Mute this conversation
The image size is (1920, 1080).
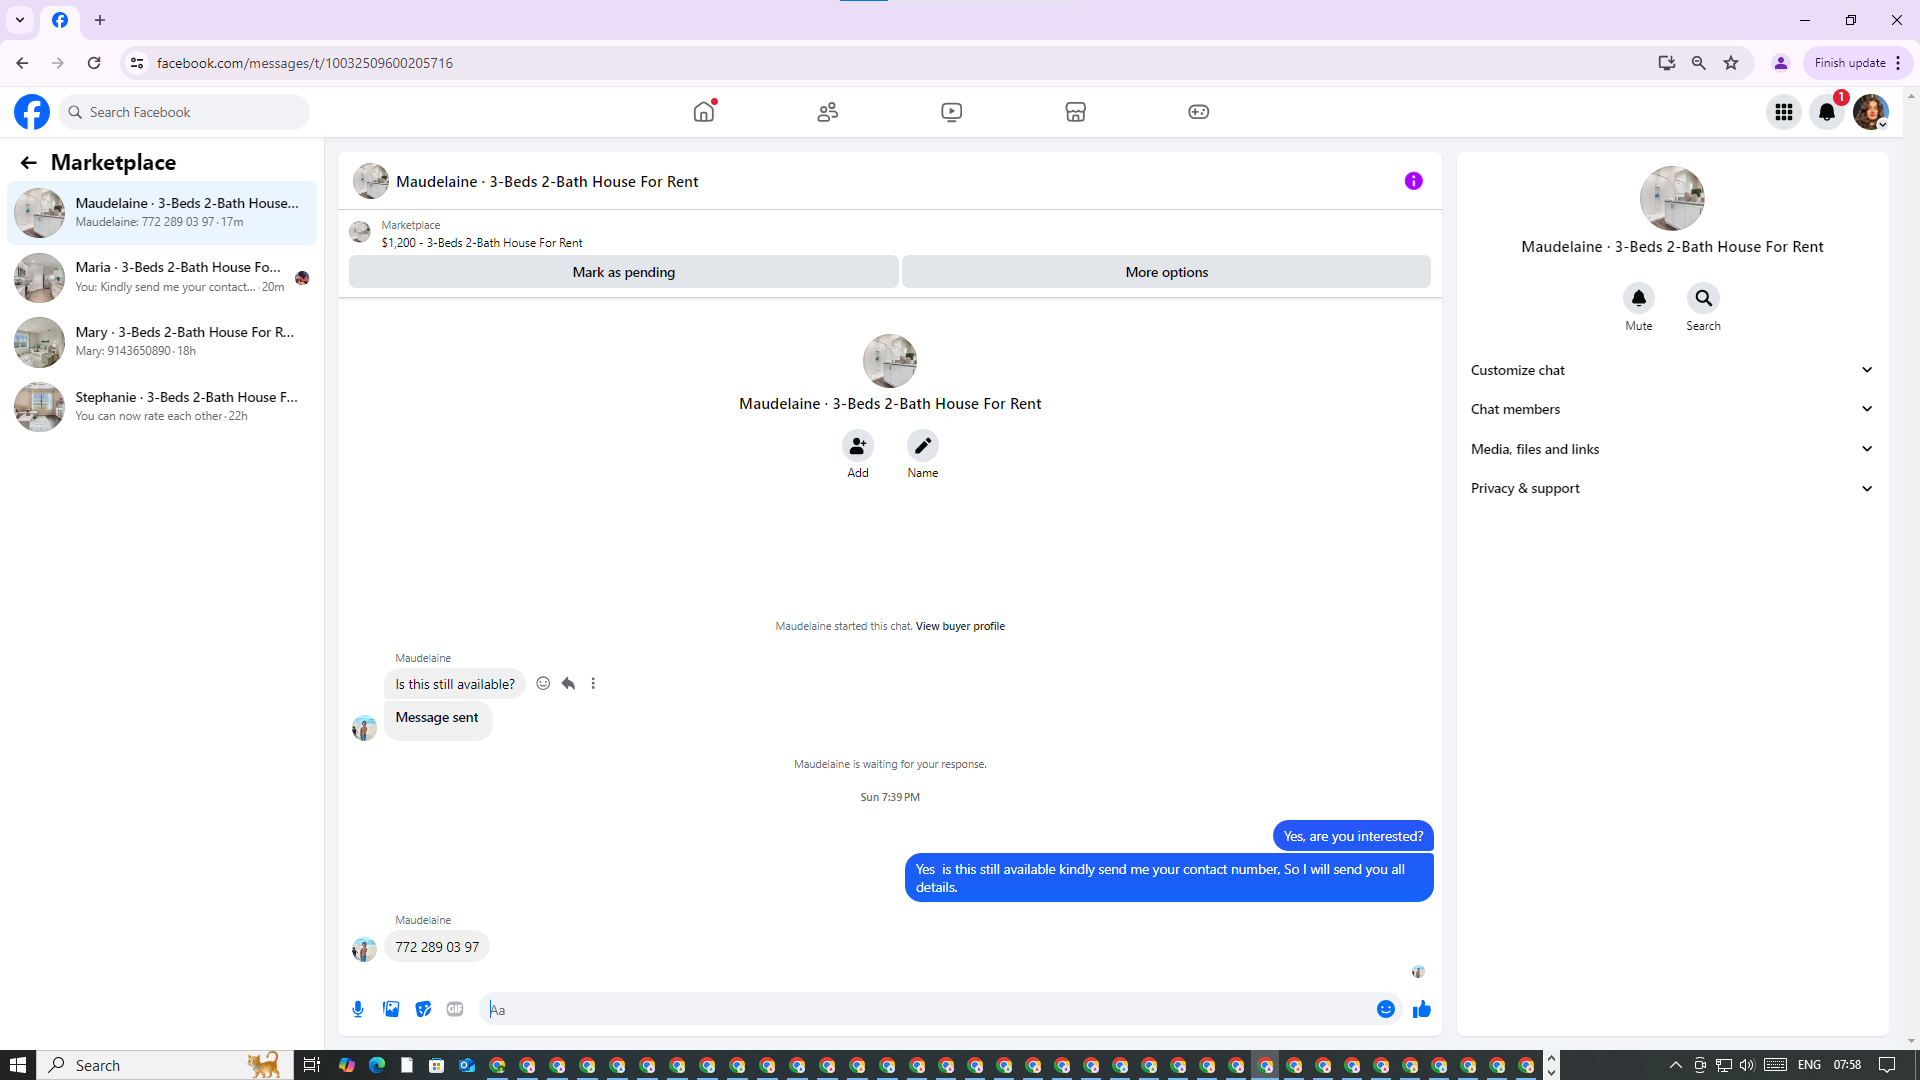pyautogui.click(x=1638, y=299)
